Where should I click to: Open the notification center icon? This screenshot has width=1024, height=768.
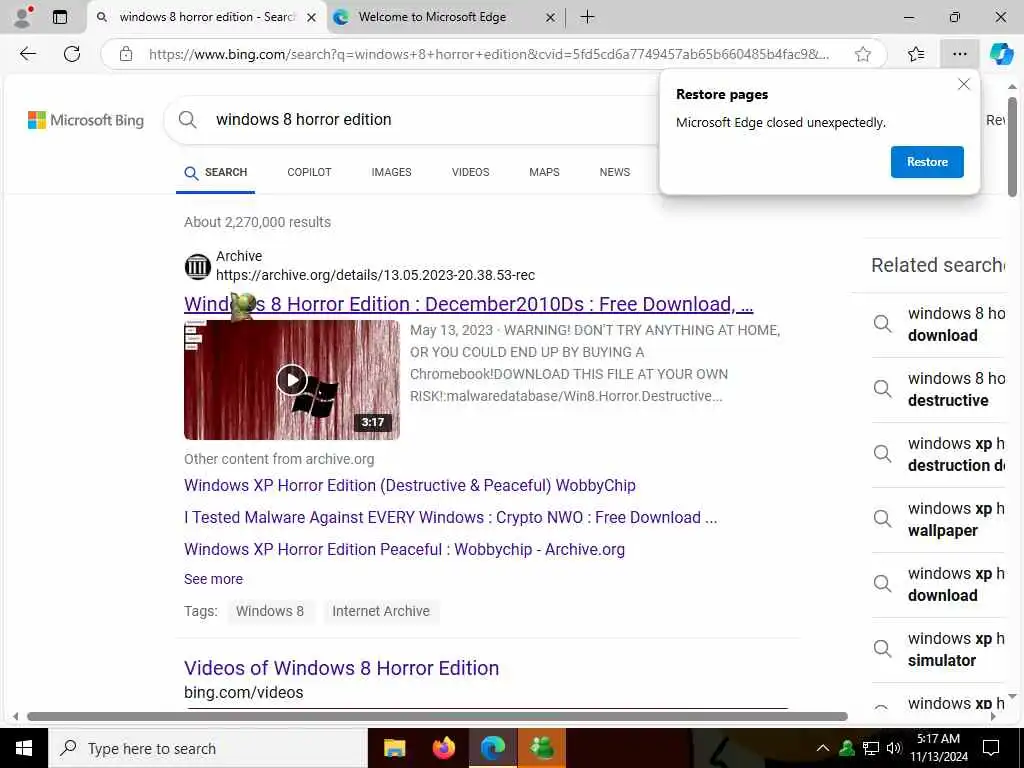991,748
